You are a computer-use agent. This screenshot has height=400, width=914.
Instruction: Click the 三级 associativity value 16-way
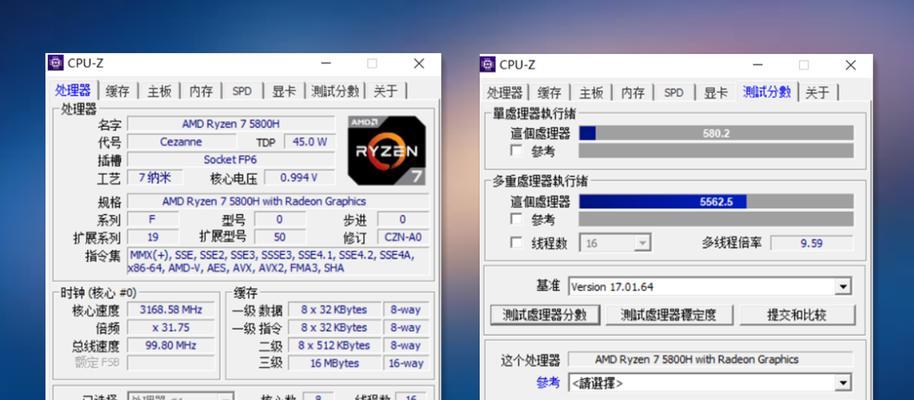406,363
